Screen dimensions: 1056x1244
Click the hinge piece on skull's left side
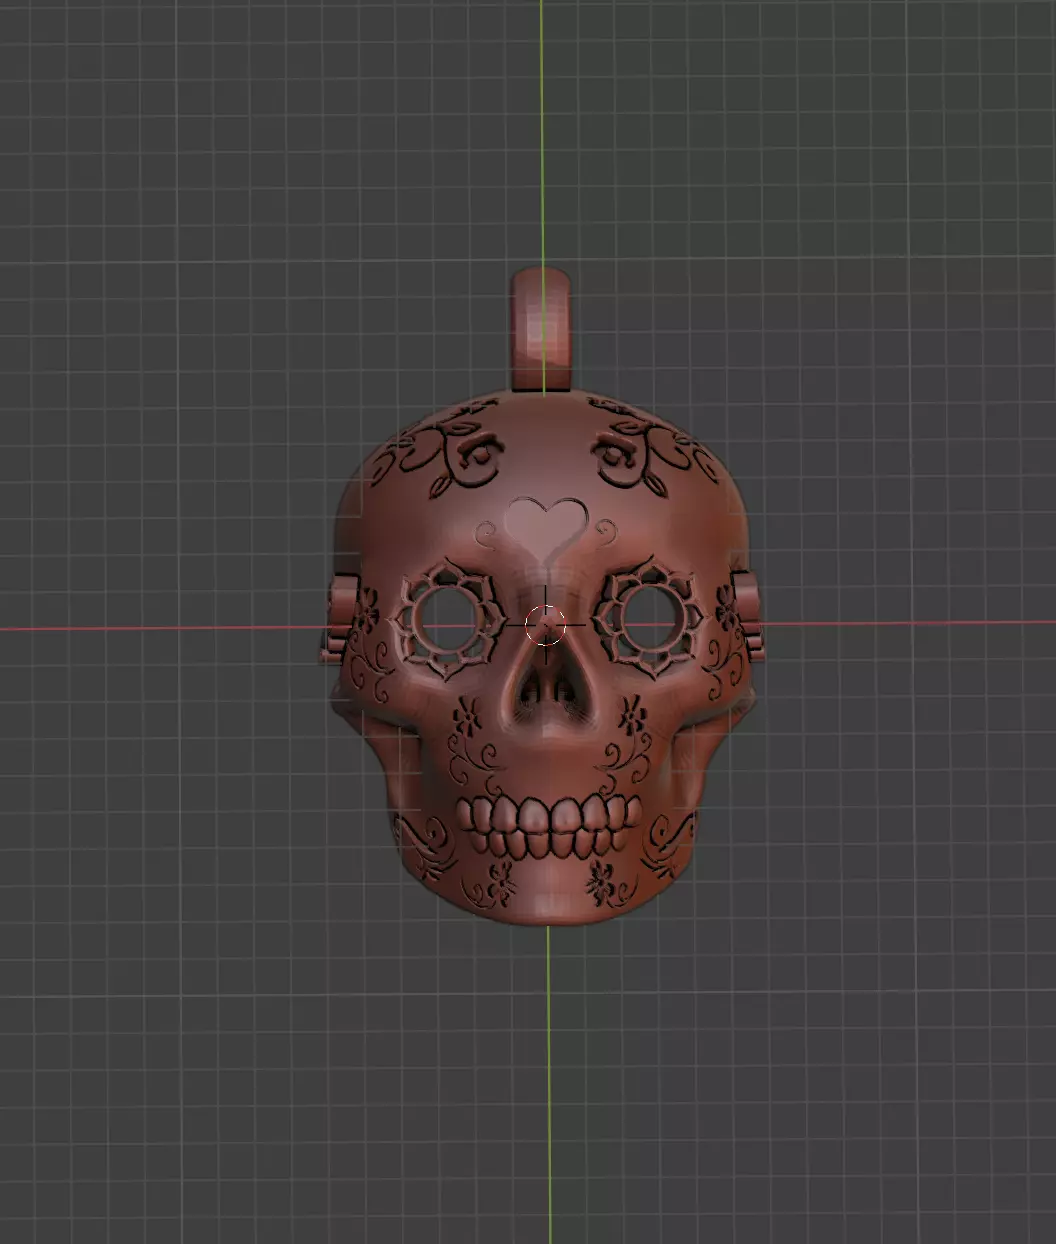340,620
